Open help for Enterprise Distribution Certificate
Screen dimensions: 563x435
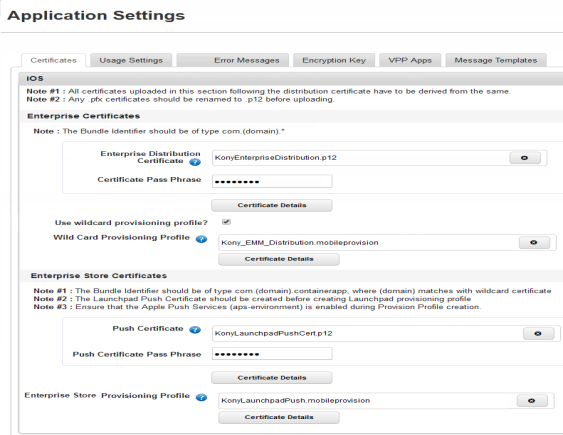coord(195,162)
